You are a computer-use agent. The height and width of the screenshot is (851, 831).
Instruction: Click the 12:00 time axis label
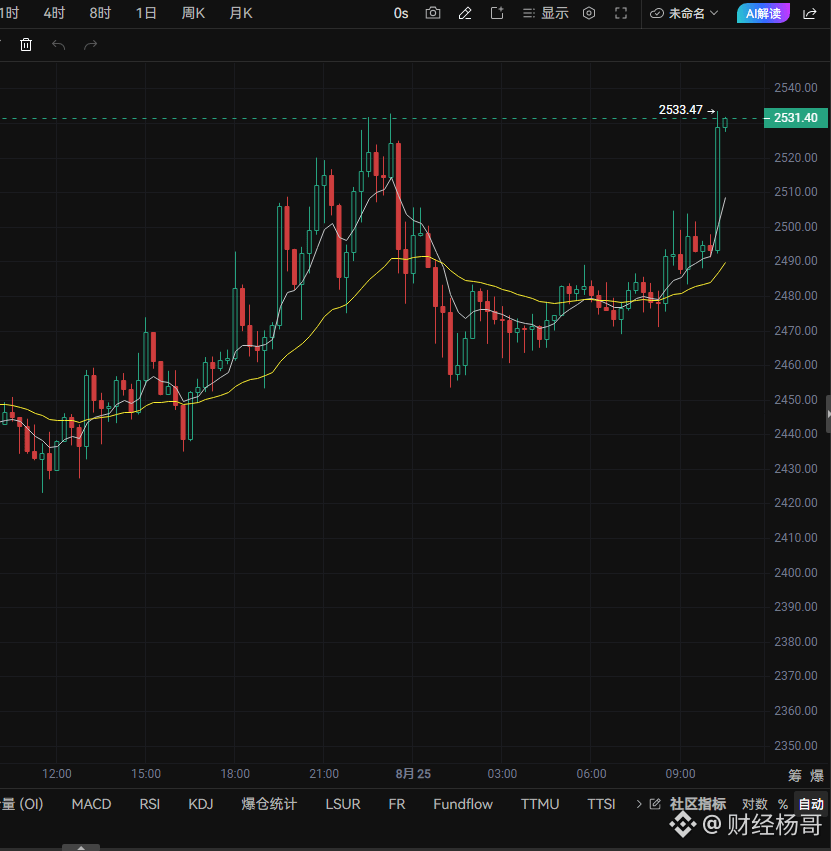57,773
